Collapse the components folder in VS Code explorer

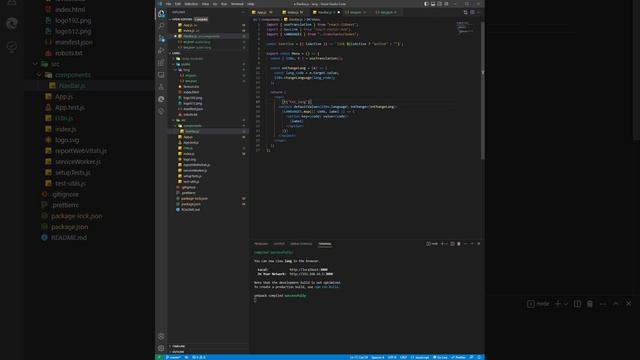coord(192,126)
